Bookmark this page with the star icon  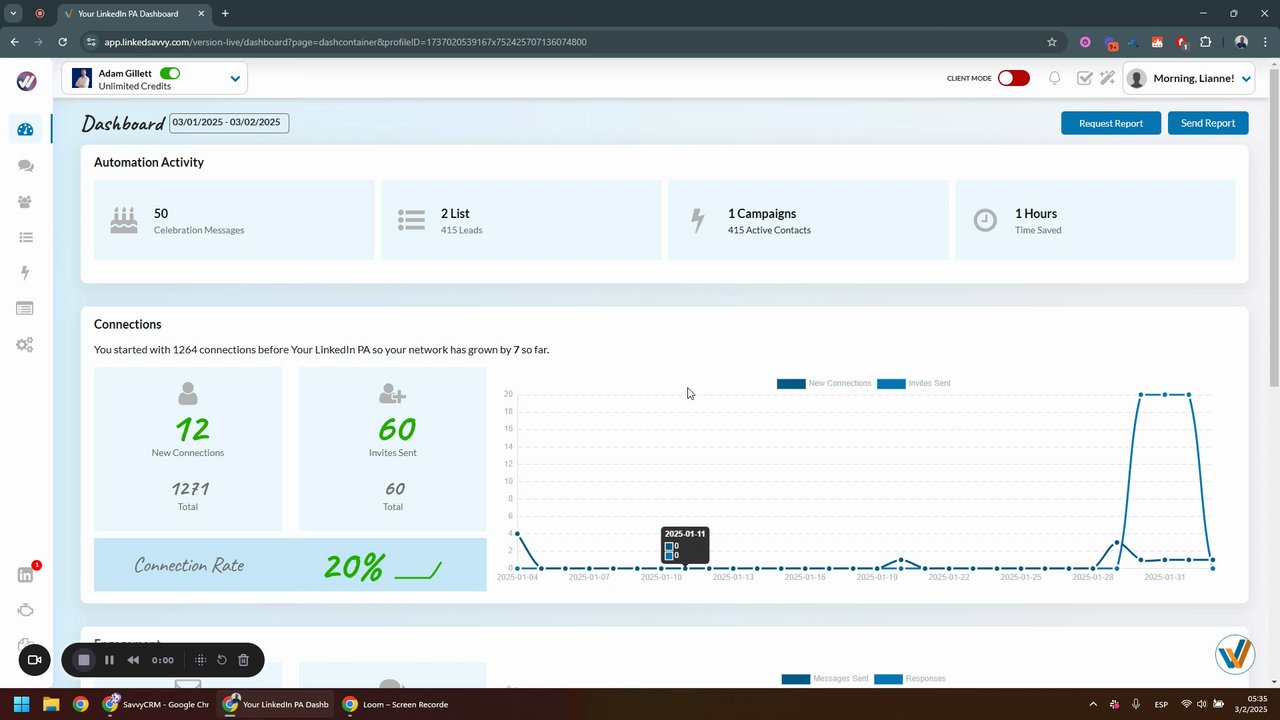[1052, 42]
